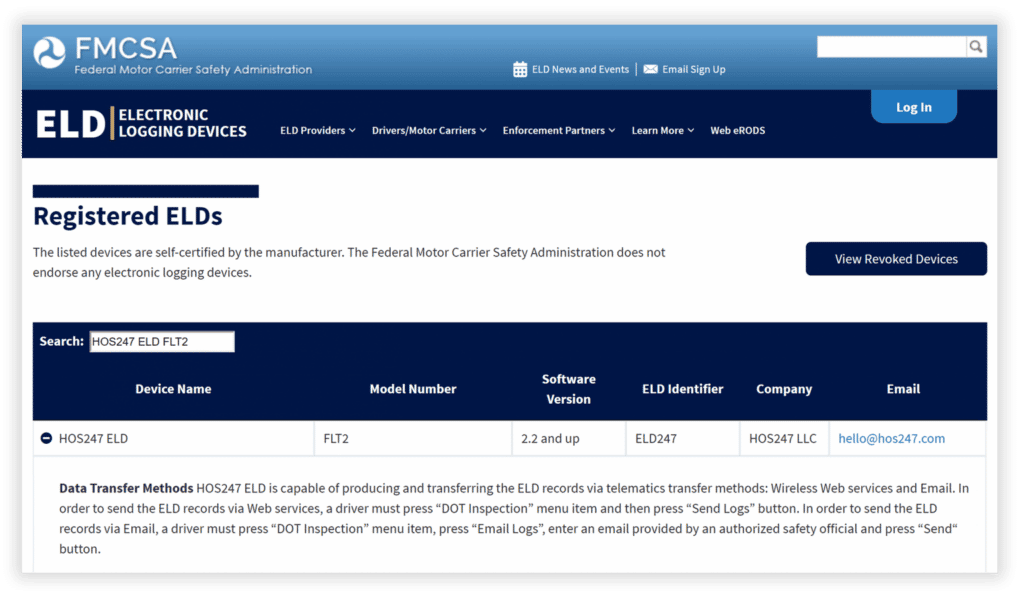The image size is (1024, 599).
Task: Open the Drivers/Motor Carriers dropdown
Action: tap(428, 130)
